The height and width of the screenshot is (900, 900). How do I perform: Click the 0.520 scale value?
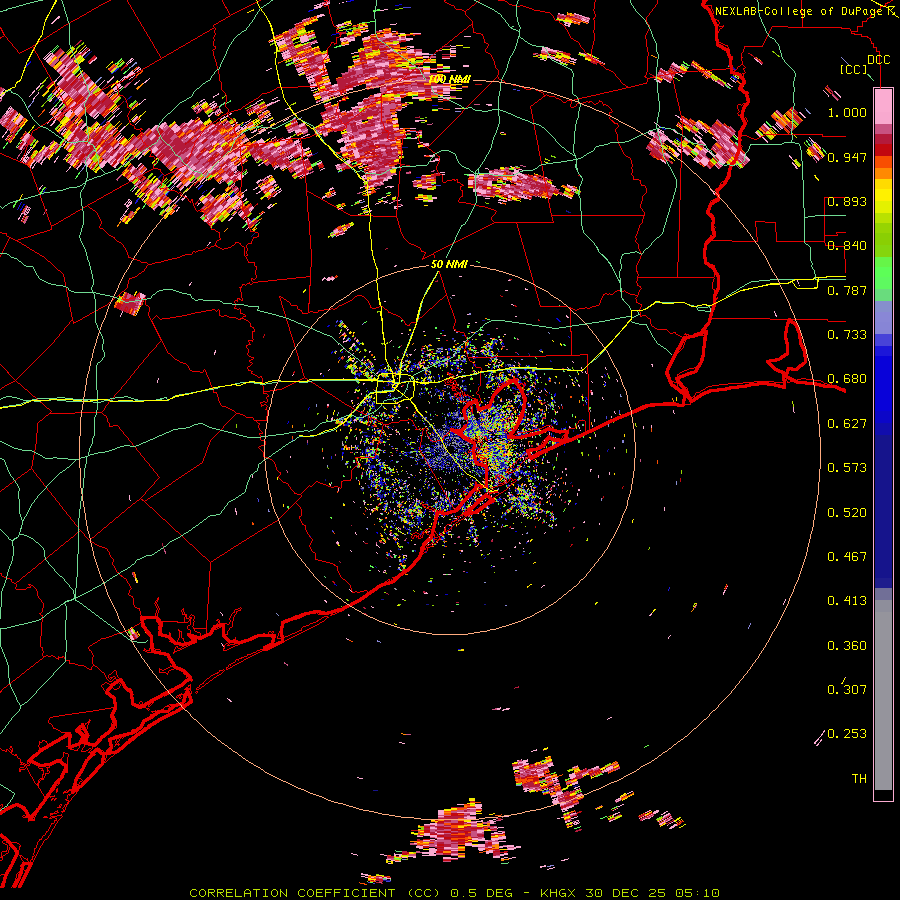[x=847, y=513]
